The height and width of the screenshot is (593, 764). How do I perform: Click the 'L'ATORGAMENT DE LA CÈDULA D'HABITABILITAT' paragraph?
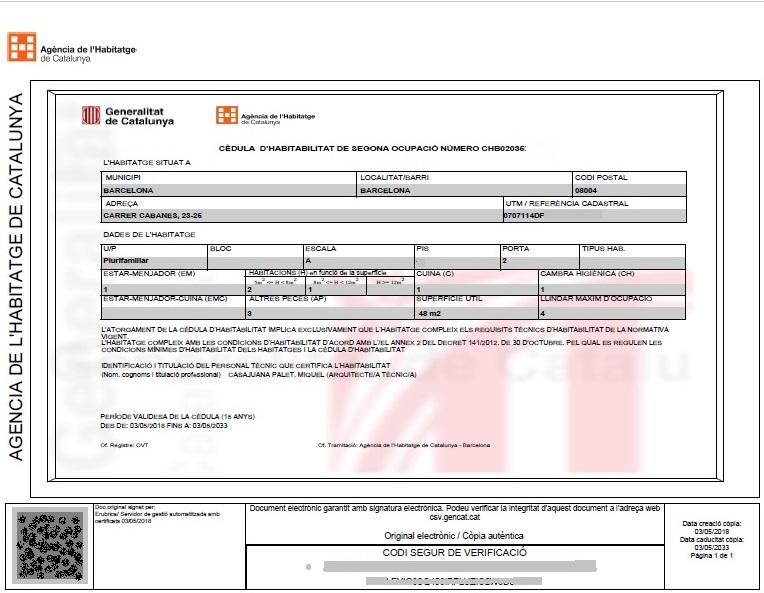click(x=385, y=333)
